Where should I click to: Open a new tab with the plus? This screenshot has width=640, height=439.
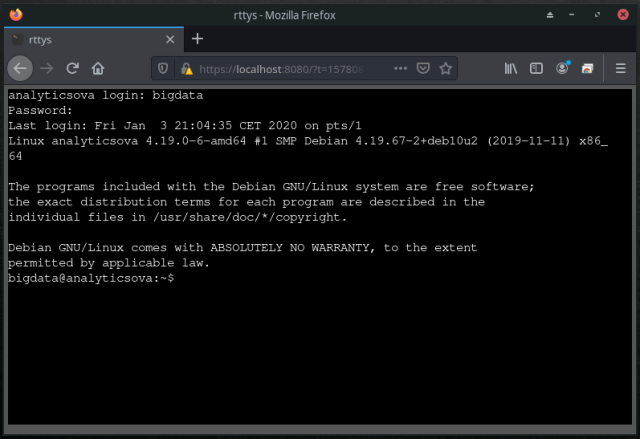(198, 39)
